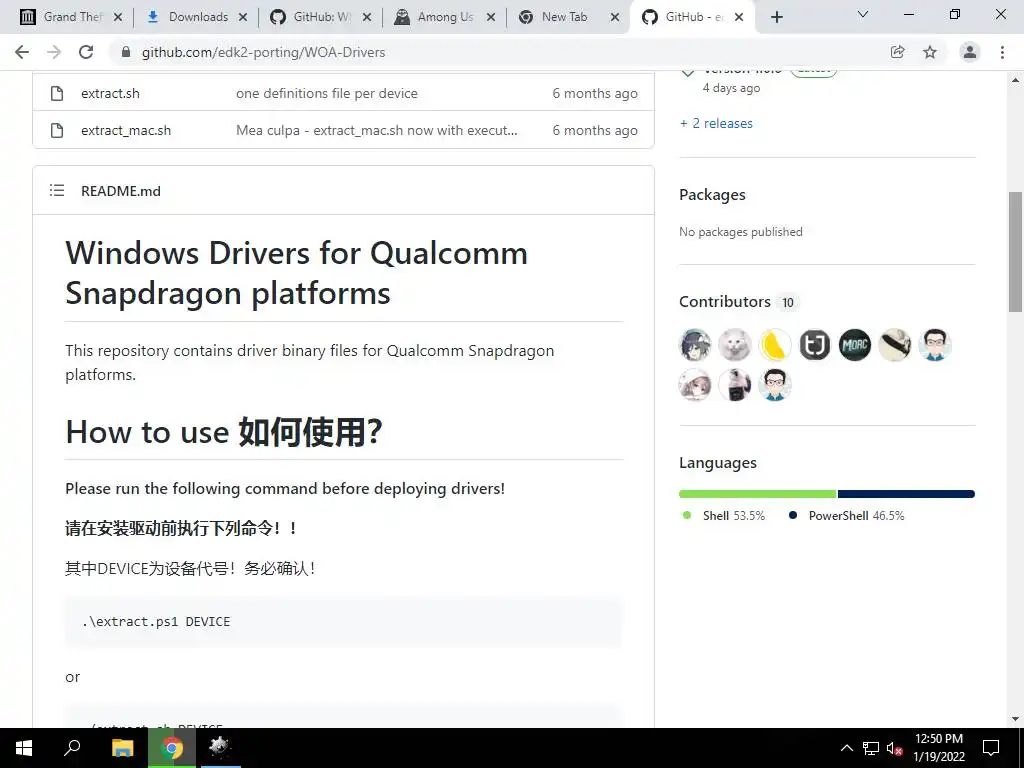Click the Contributors count badge 10
1024x768 pixels.
coord(788,302)
